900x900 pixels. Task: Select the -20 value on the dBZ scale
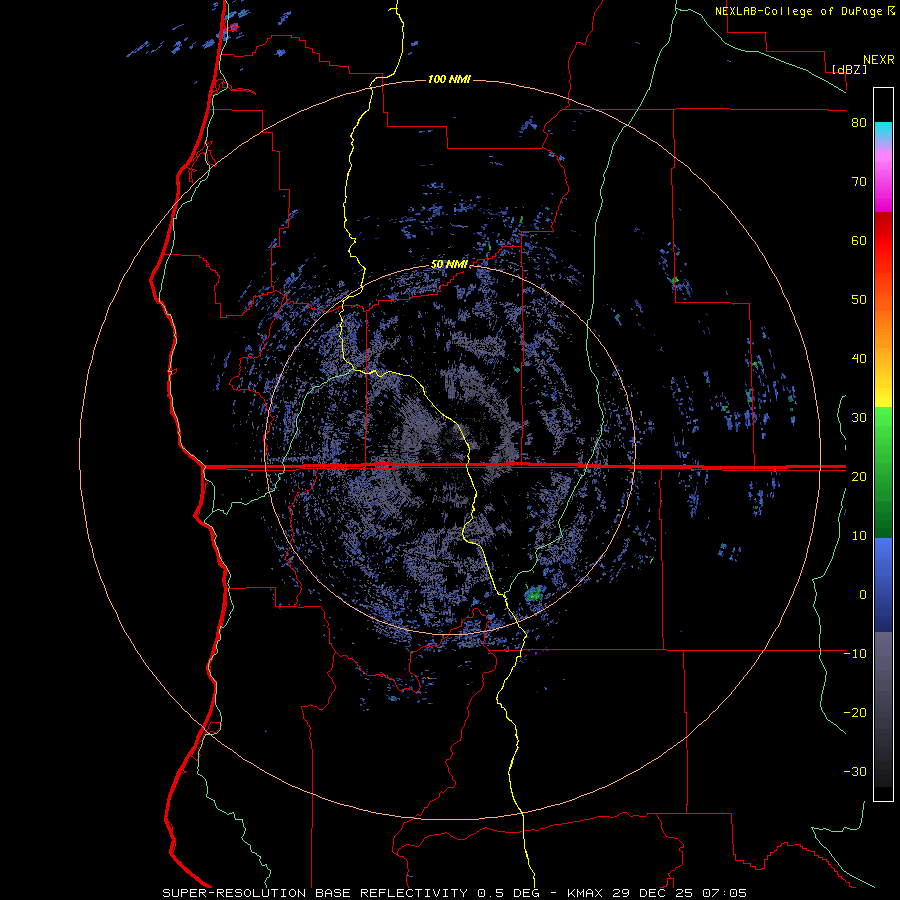(x=855, y=712)
